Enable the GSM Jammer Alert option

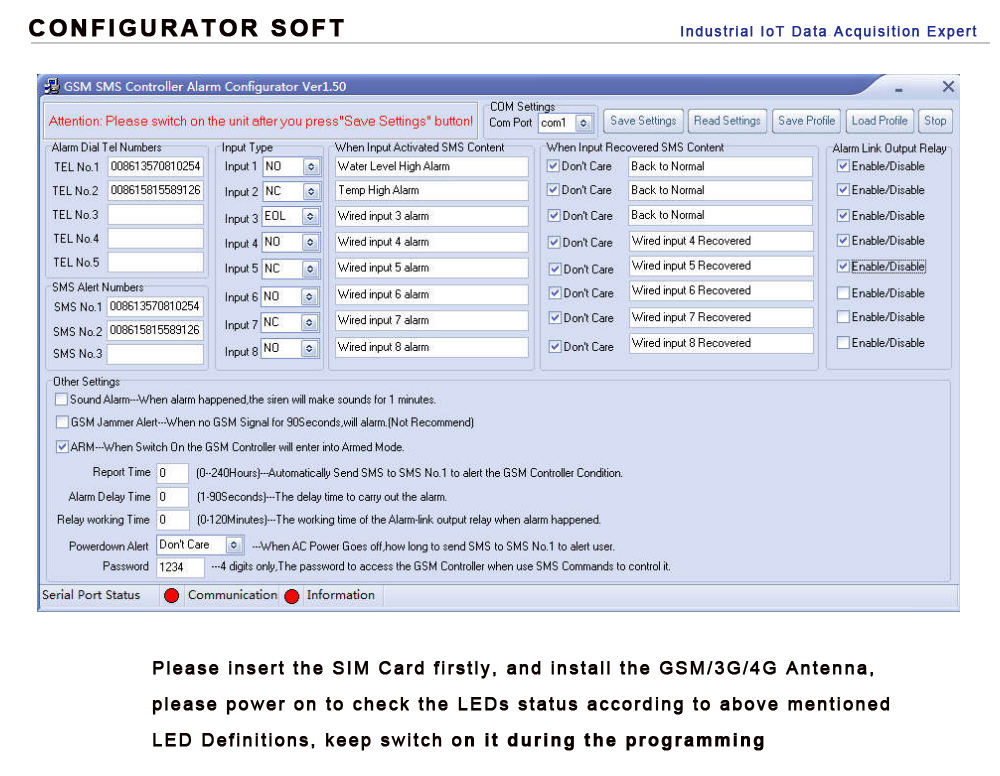click(x=61, y=421)
